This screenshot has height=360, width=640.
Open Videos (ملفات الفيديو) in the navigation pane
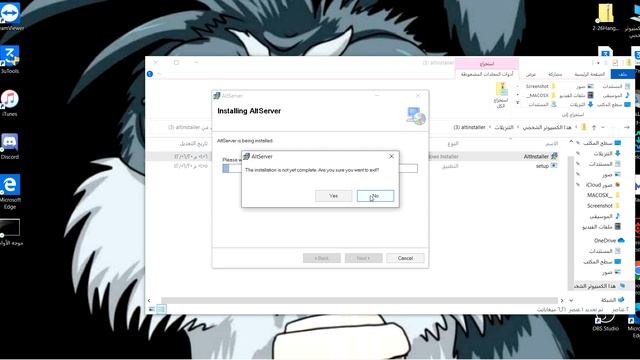601,227
